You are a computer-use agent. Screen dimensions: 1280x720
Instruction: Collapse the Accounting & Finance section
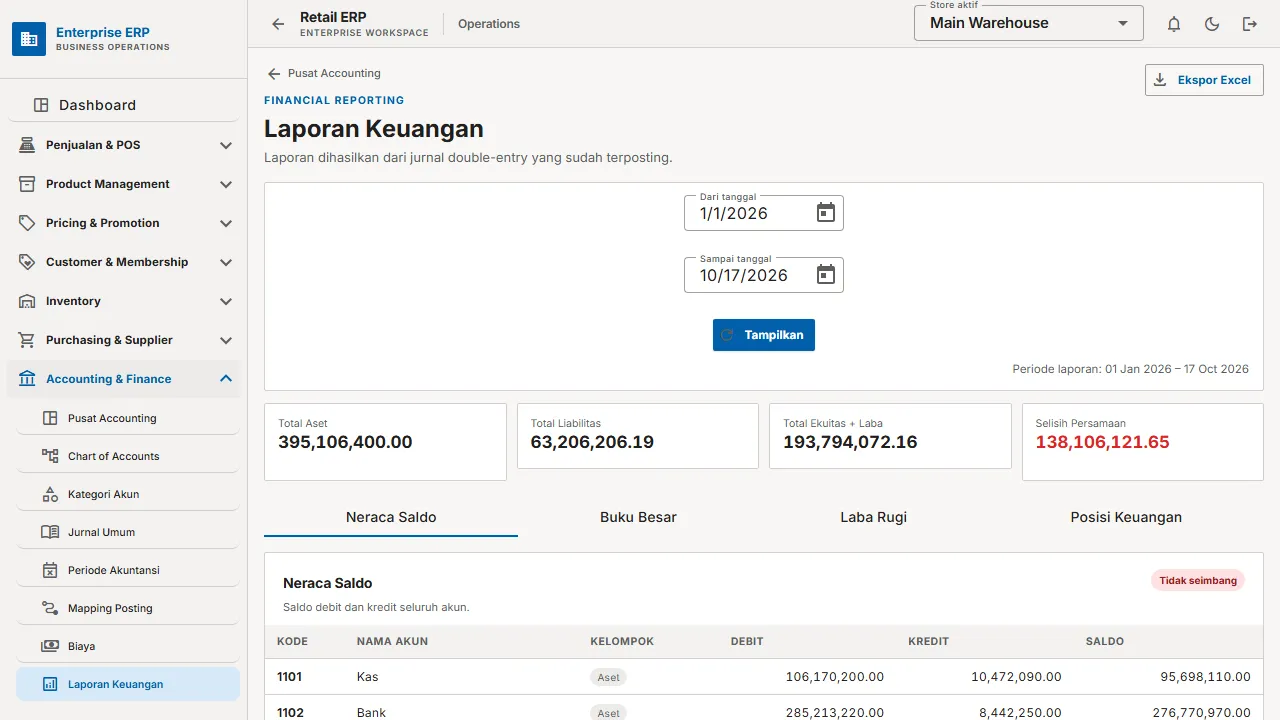[124, 379]
